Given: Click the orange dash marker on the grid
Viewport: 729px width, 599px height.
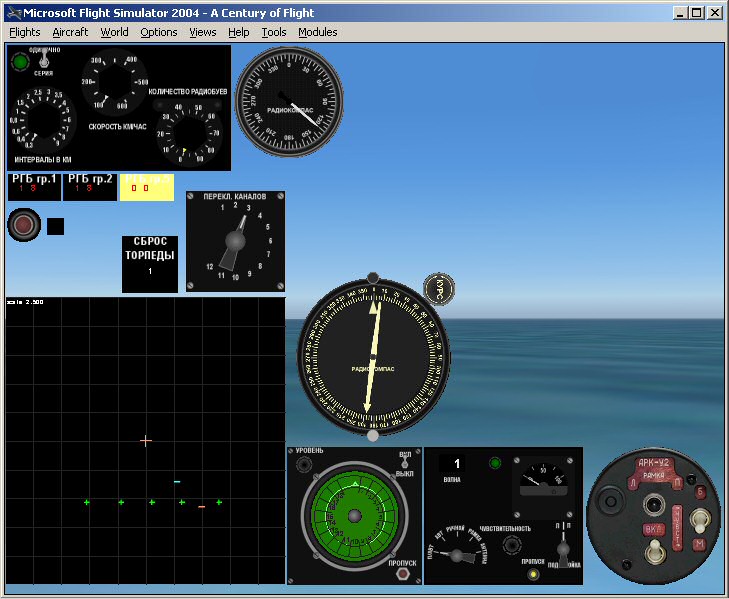Looking at the screenshot, I should pyautogui.click(x=201, y=506).
